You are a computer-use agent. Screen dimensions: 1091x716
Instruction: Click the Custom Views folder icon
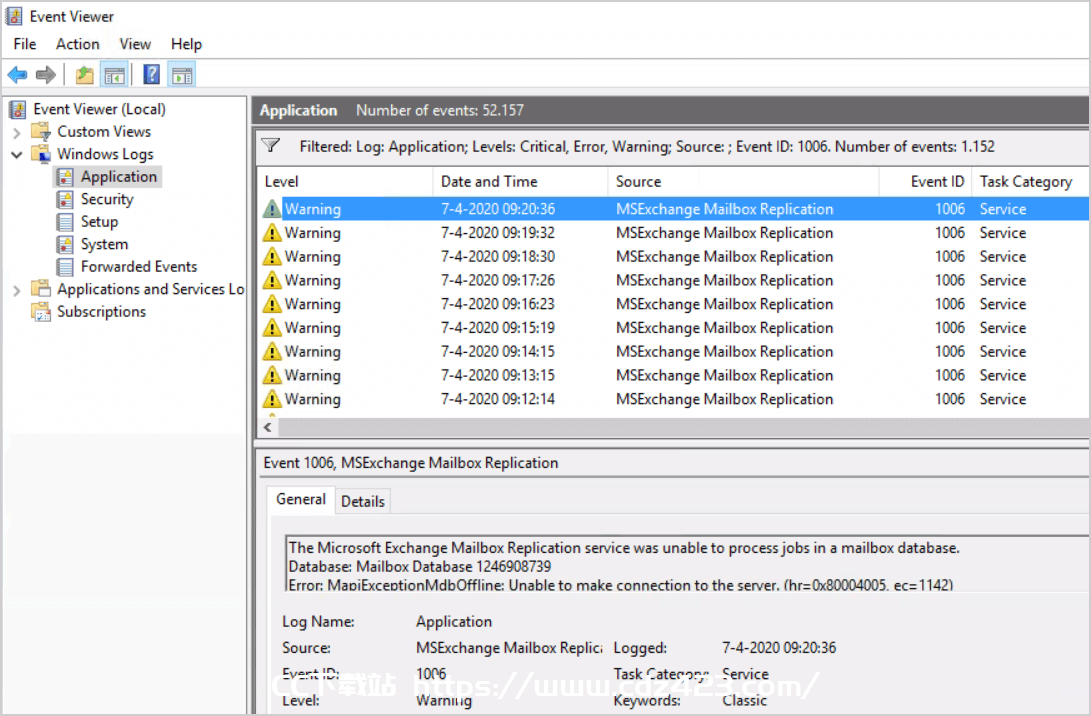click(41, 132)
